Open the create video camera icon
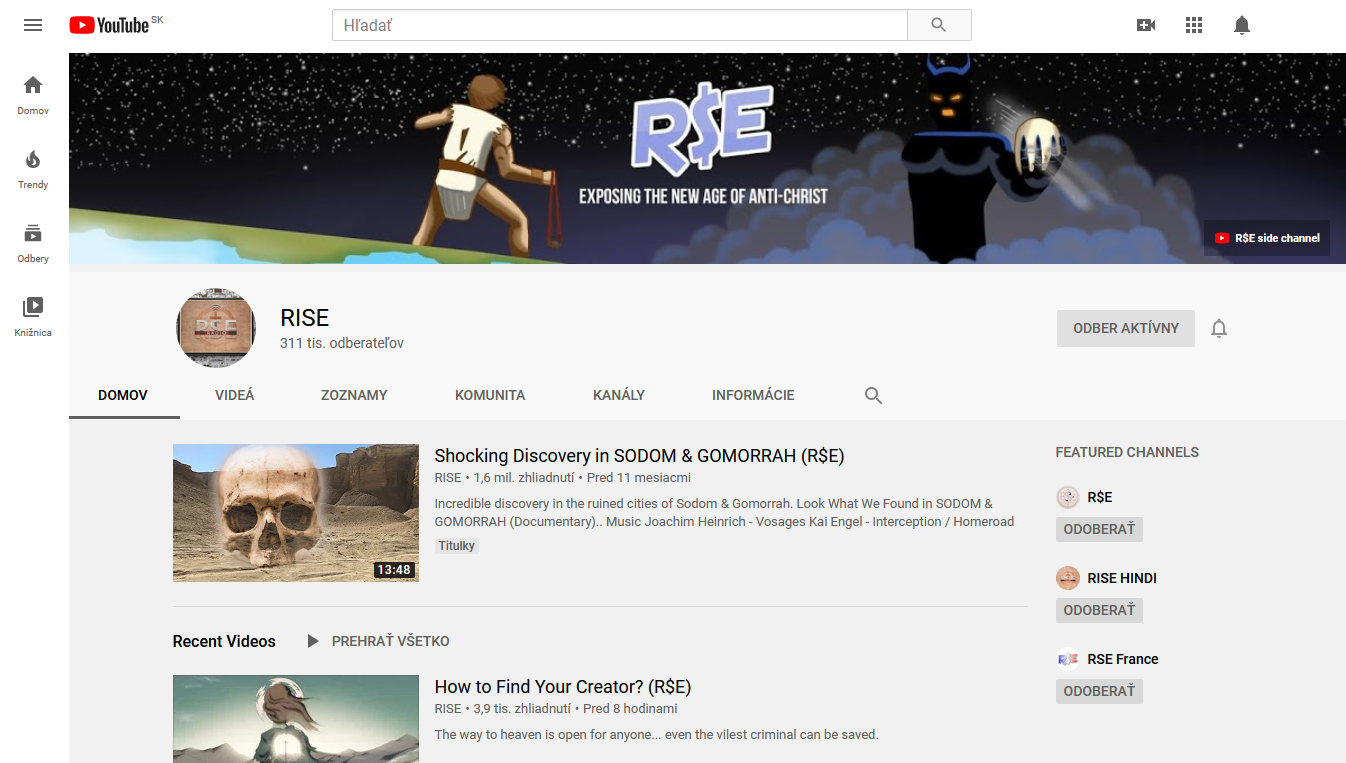The height and width of the screenshot is (763, 1346). (x=1146, y=25)
